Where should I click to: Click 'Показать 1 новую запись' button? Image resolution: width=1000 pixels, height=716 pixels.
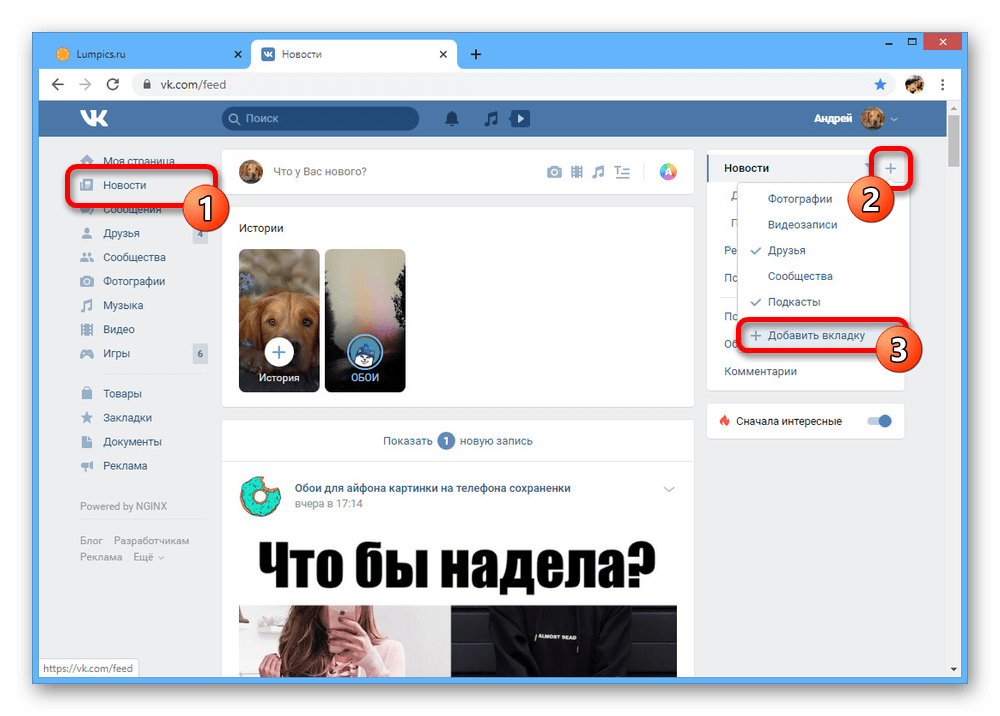[457, 441]
